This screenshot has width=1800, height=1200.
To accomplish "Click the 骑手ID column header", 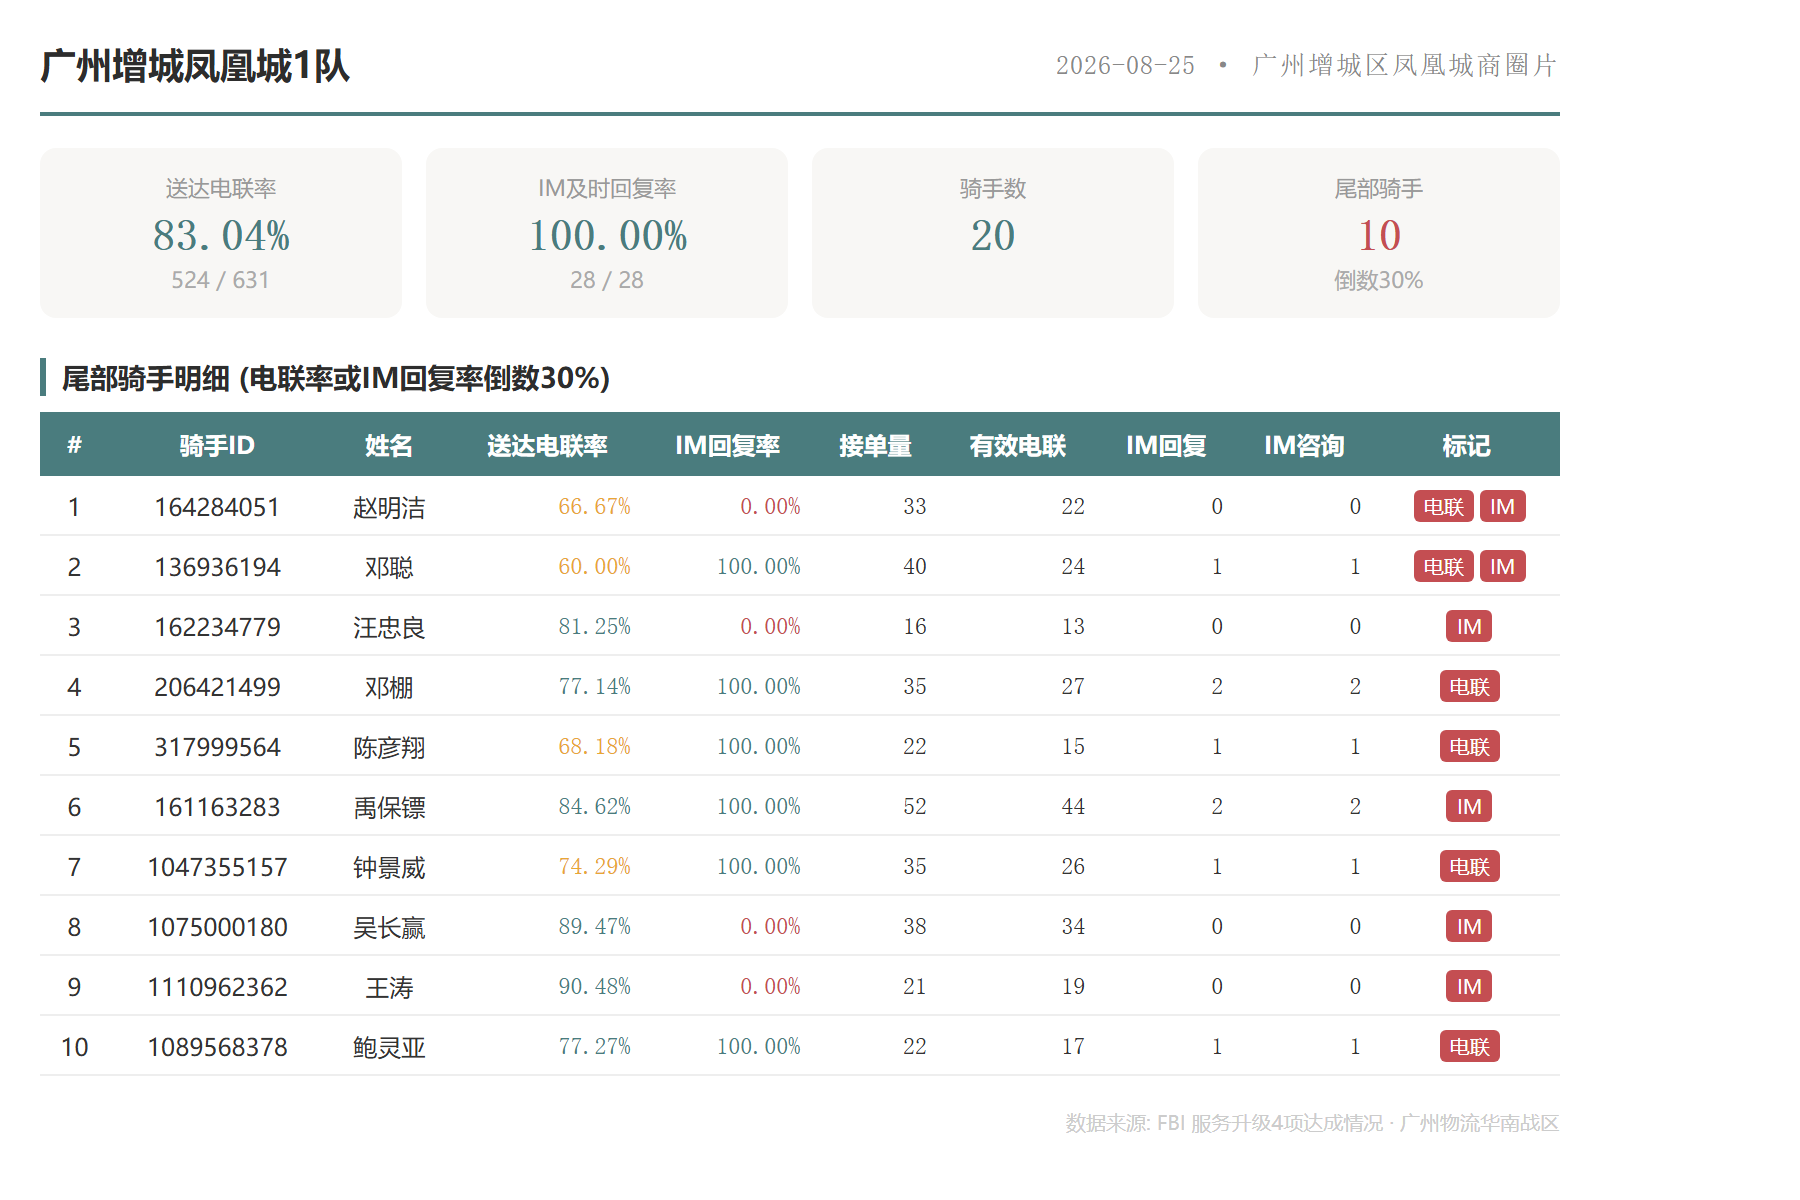I will (x=217, y=445).
